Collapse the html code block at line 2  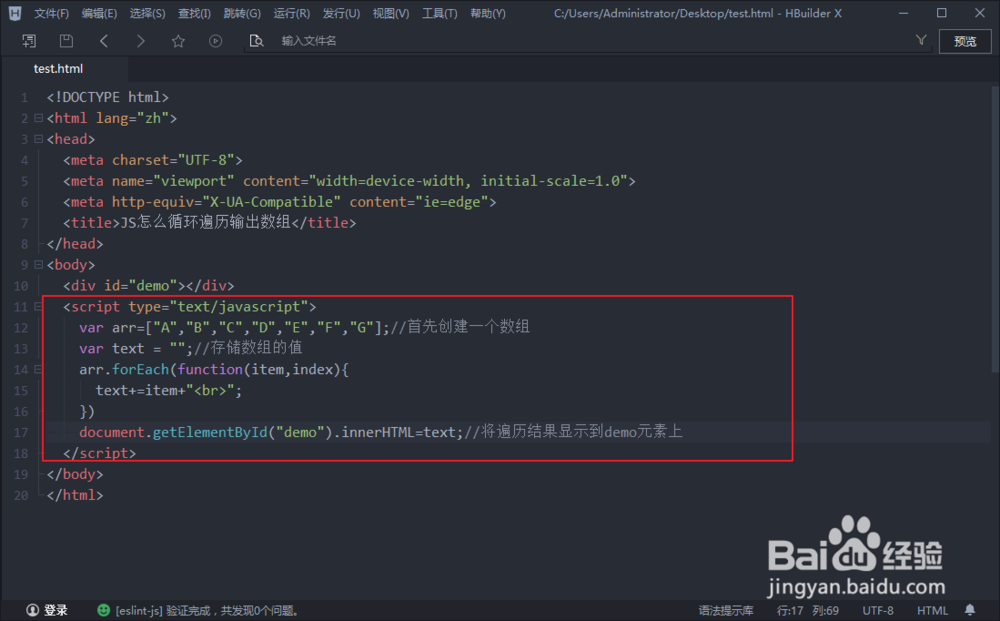point(38,117)
